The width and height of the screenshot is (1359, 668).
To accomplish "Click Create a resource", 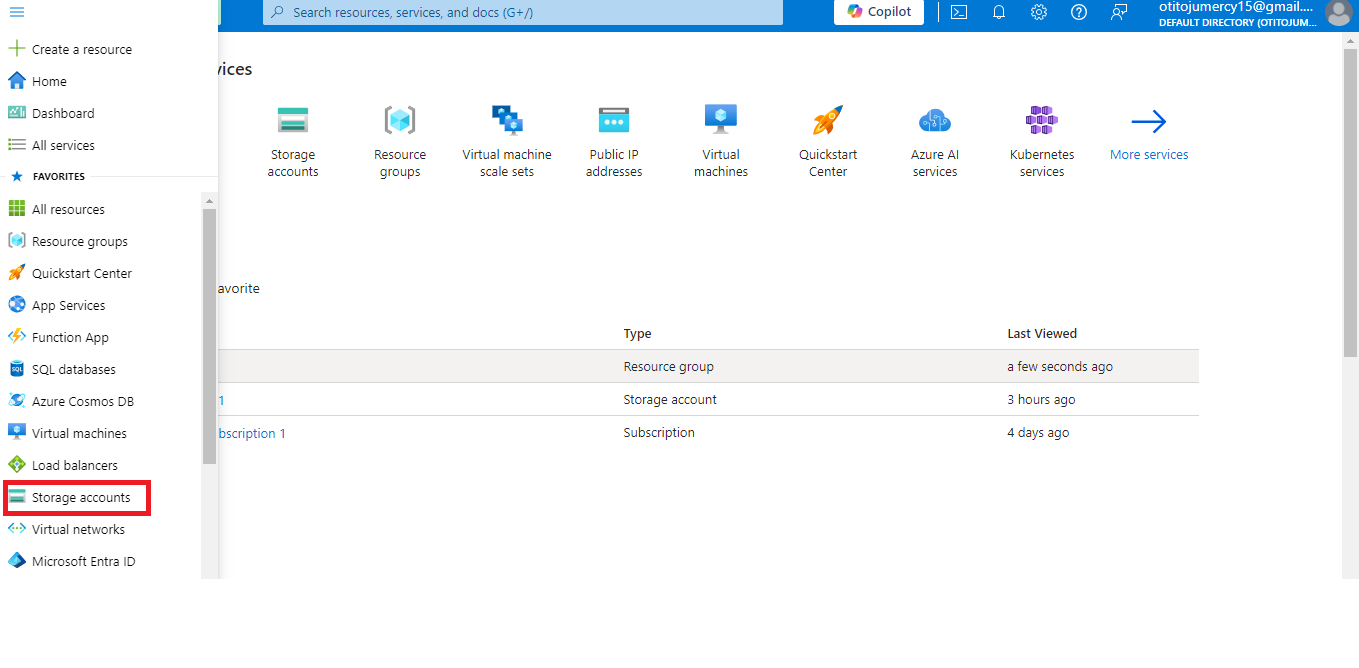I will (x=80, y=49).
